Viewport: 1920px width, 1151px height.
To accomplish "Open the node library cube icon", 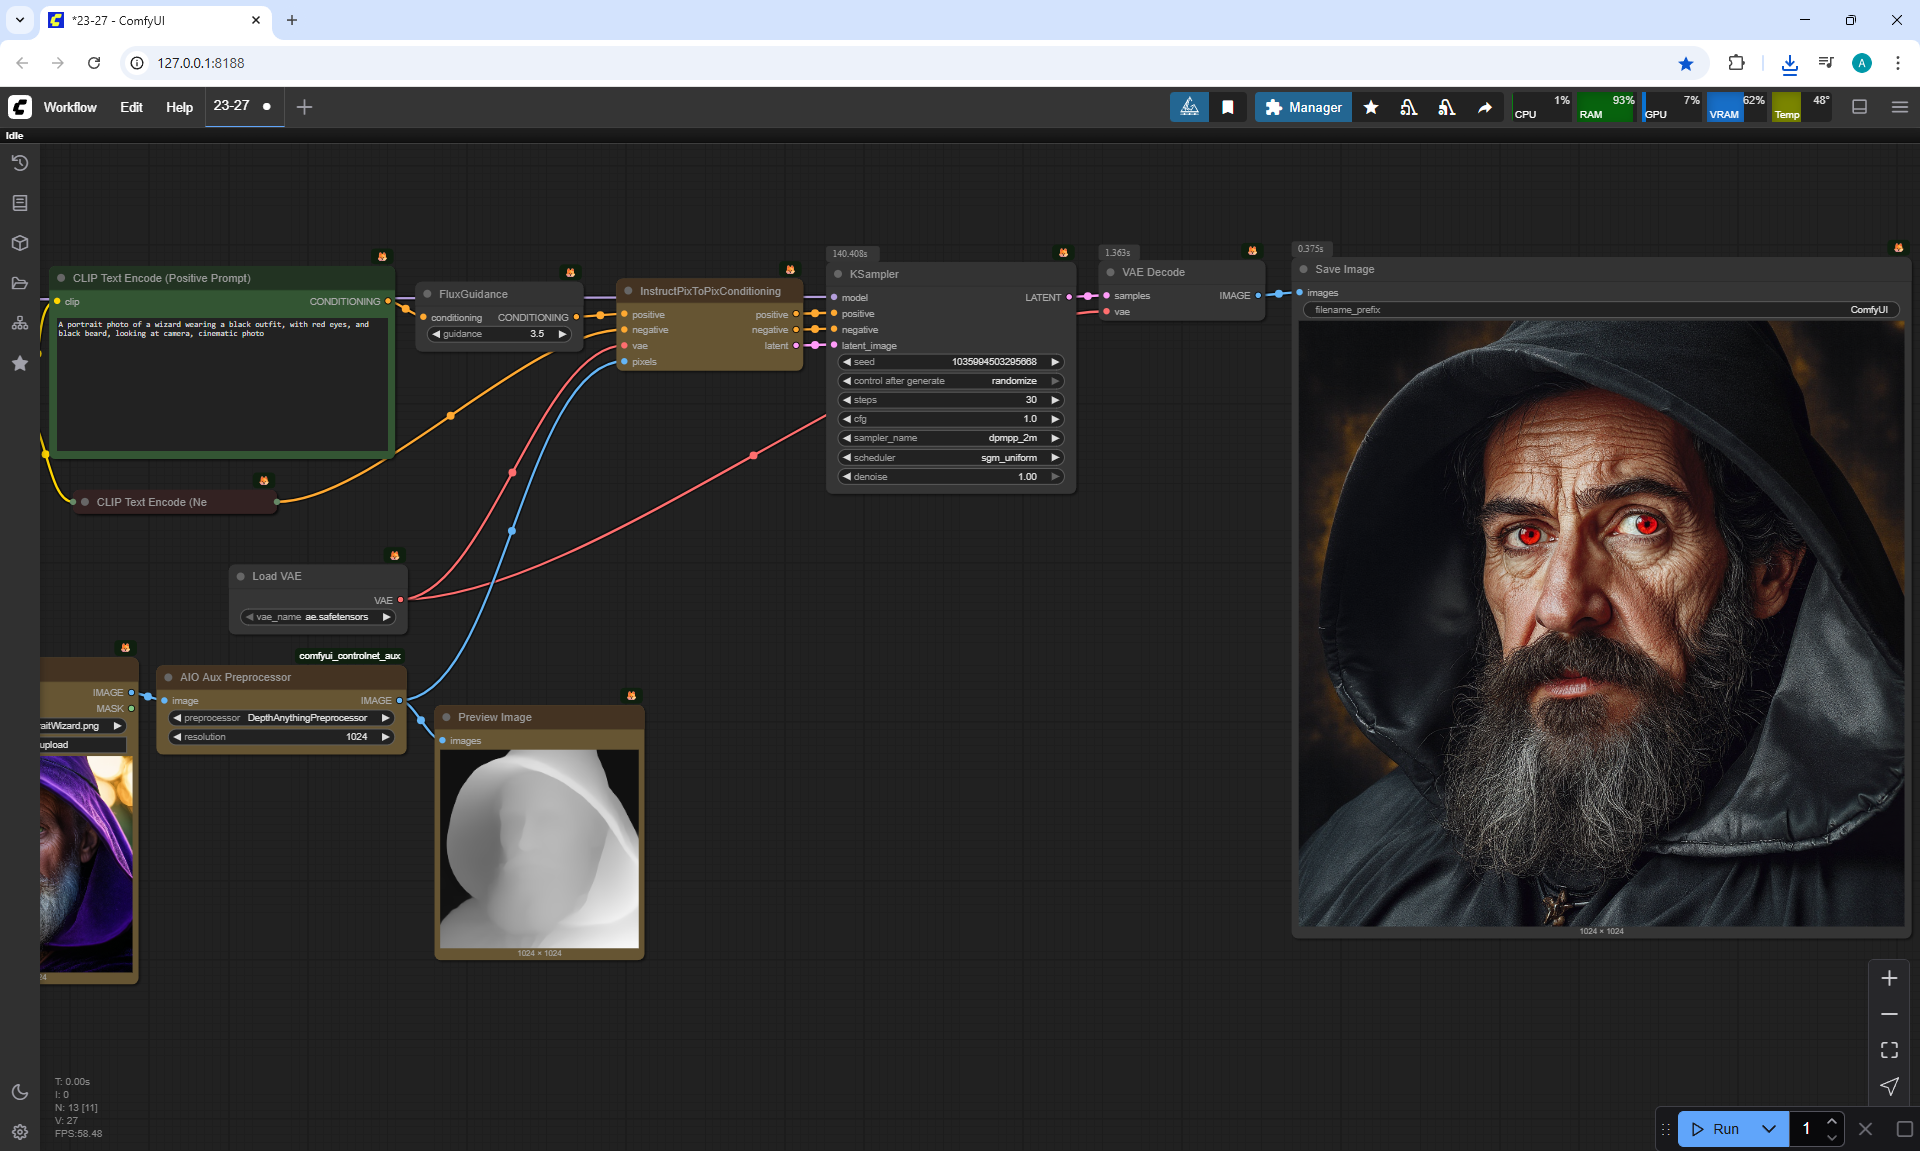I will (20, 243).
